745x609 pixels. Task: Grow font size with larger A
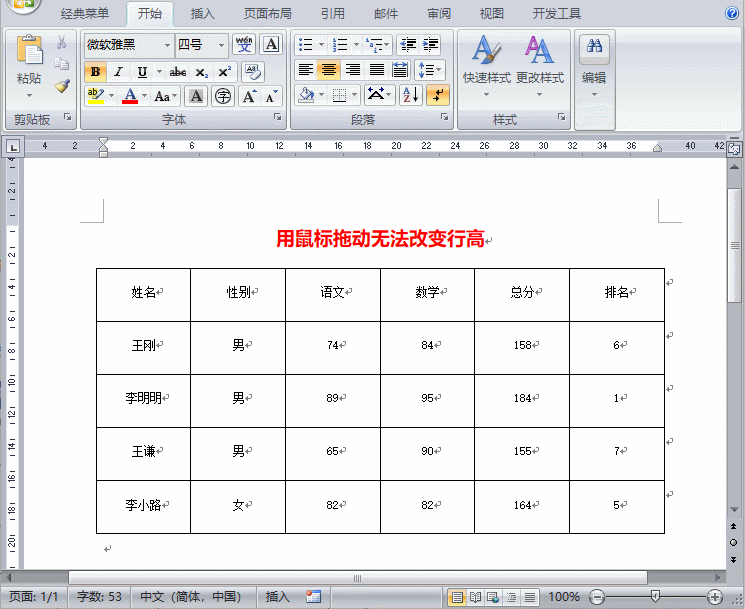(249, 96)
